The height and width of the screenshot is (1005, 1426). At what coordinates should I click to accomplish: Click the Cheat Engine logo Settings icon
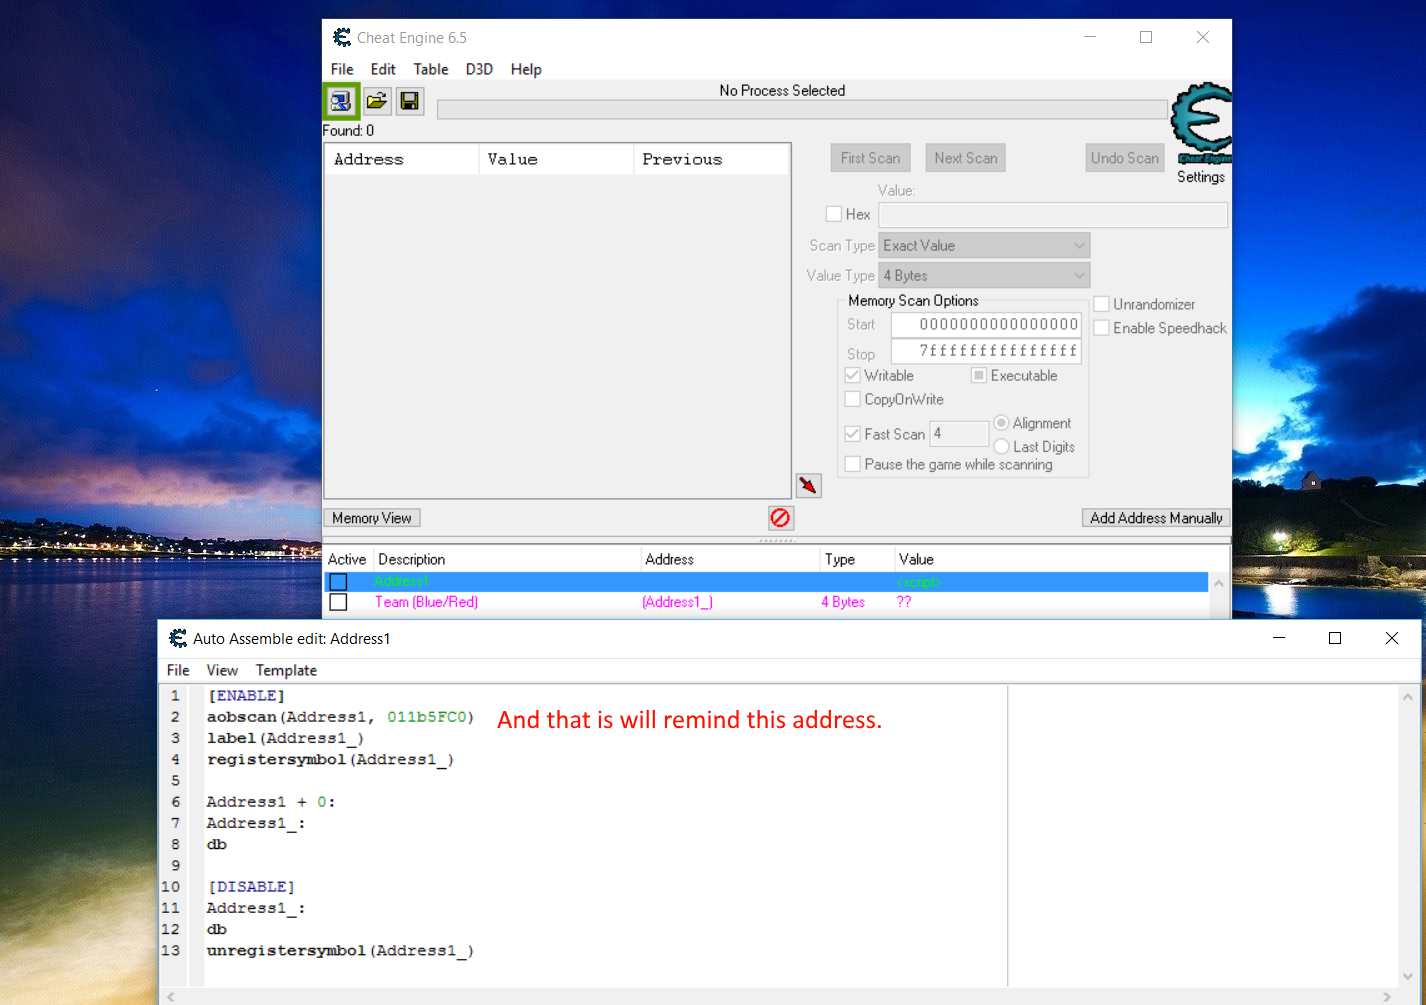1201,125
